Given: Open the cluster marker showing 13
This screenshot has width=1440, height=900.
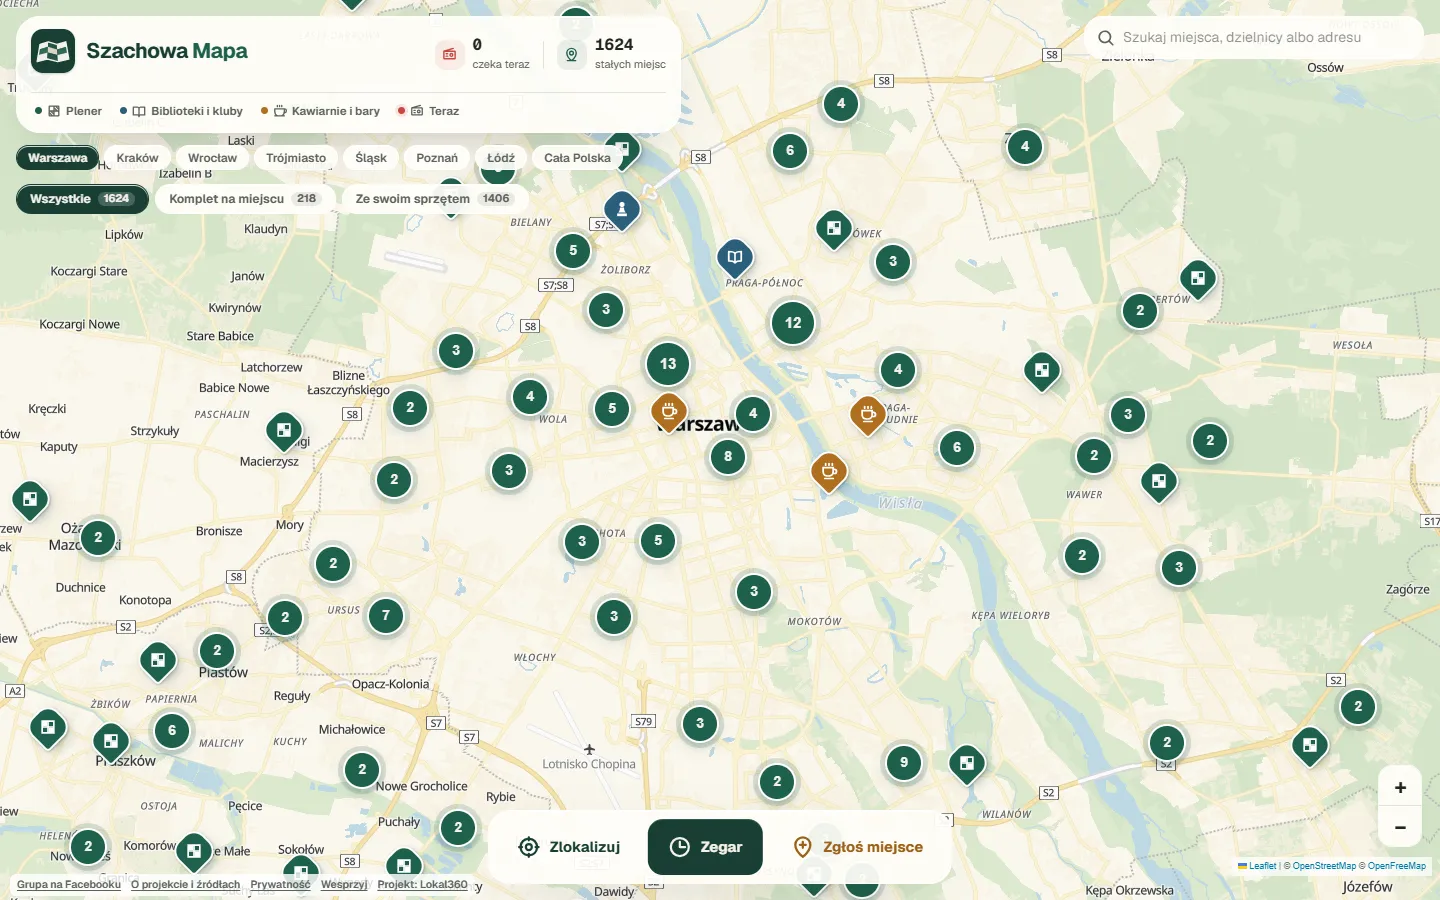Looking at the screenshot, I should [x=668, y=364].
